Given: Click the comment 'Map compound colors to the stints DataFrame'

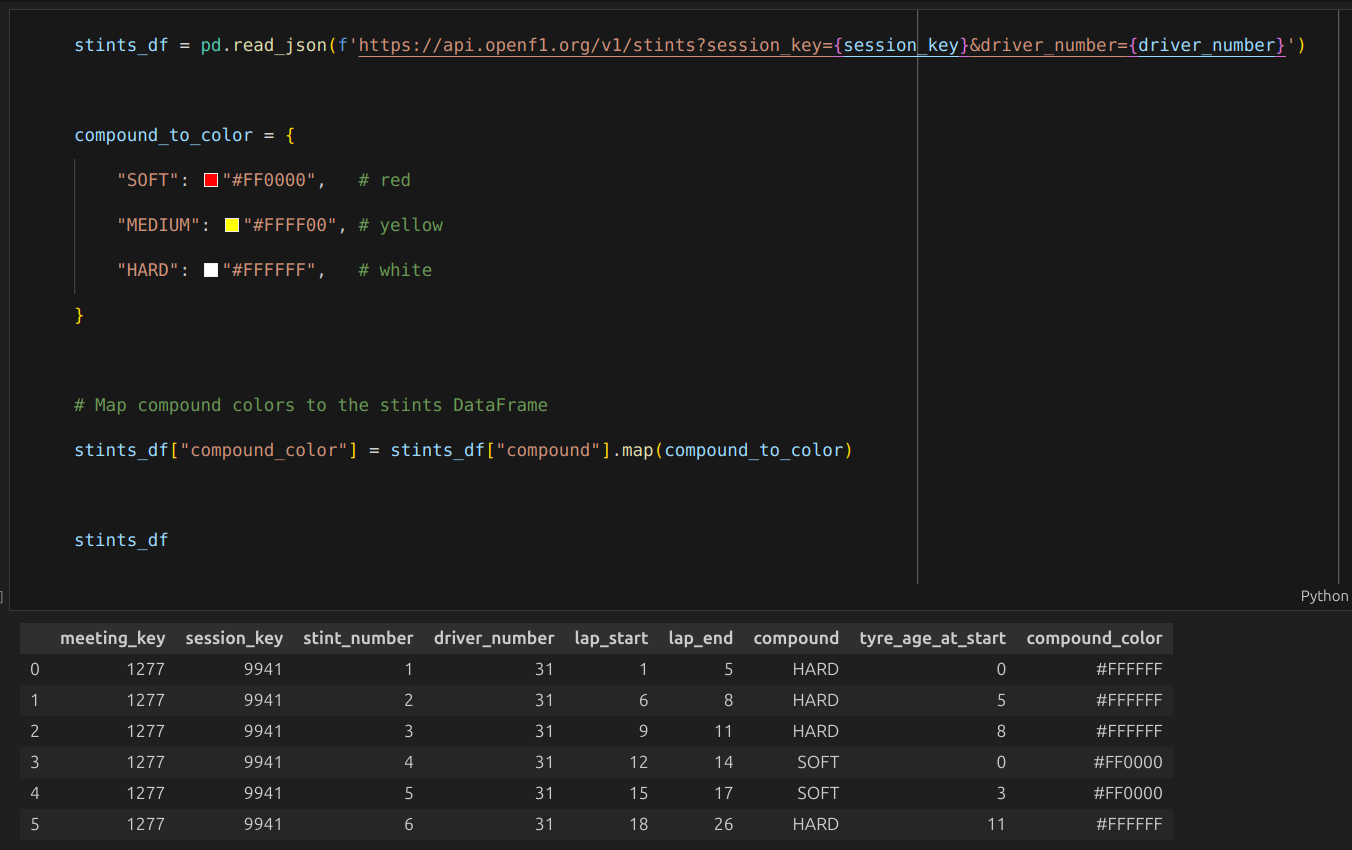Looking at the screenshot, I should [x=311, y=405].
